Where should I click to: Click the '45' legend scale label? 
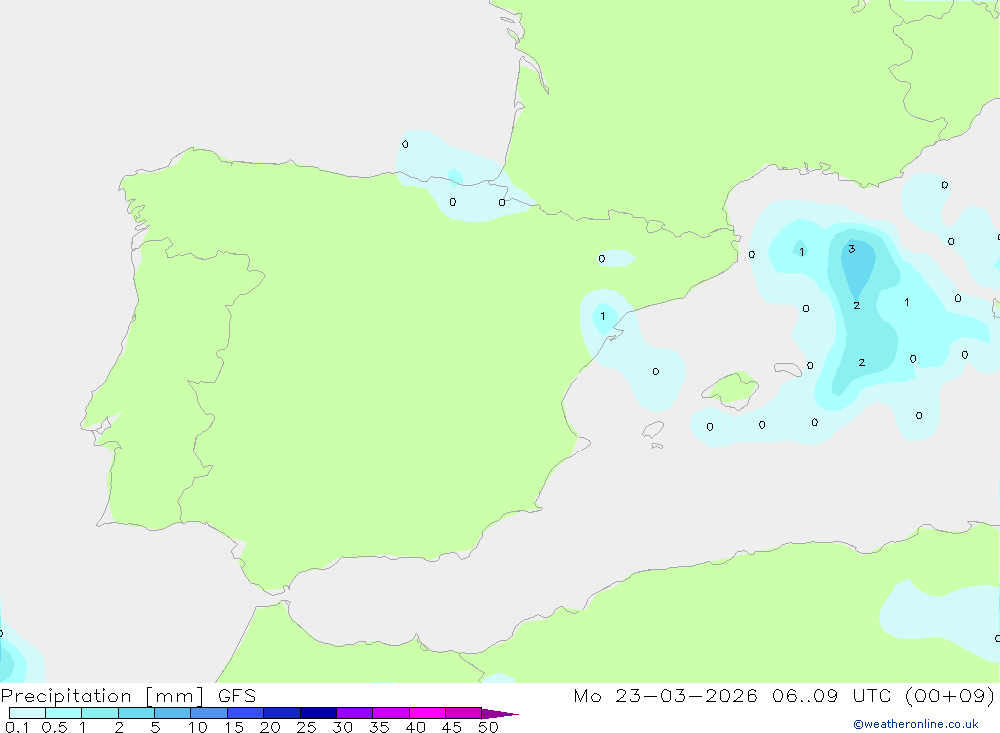click(452, 727)
